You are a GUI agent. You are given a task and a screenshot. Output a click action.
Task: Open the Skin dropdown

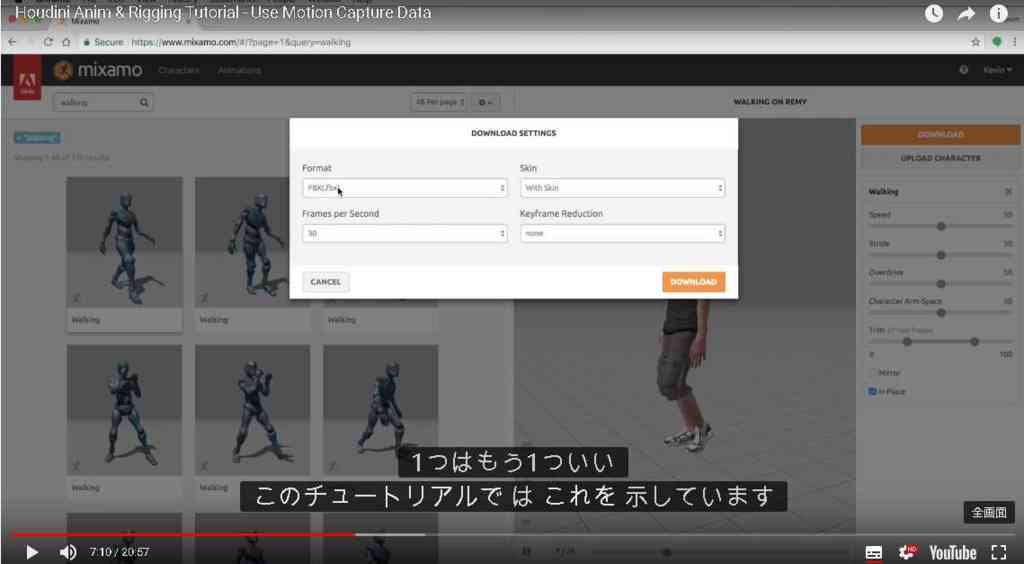622,188
